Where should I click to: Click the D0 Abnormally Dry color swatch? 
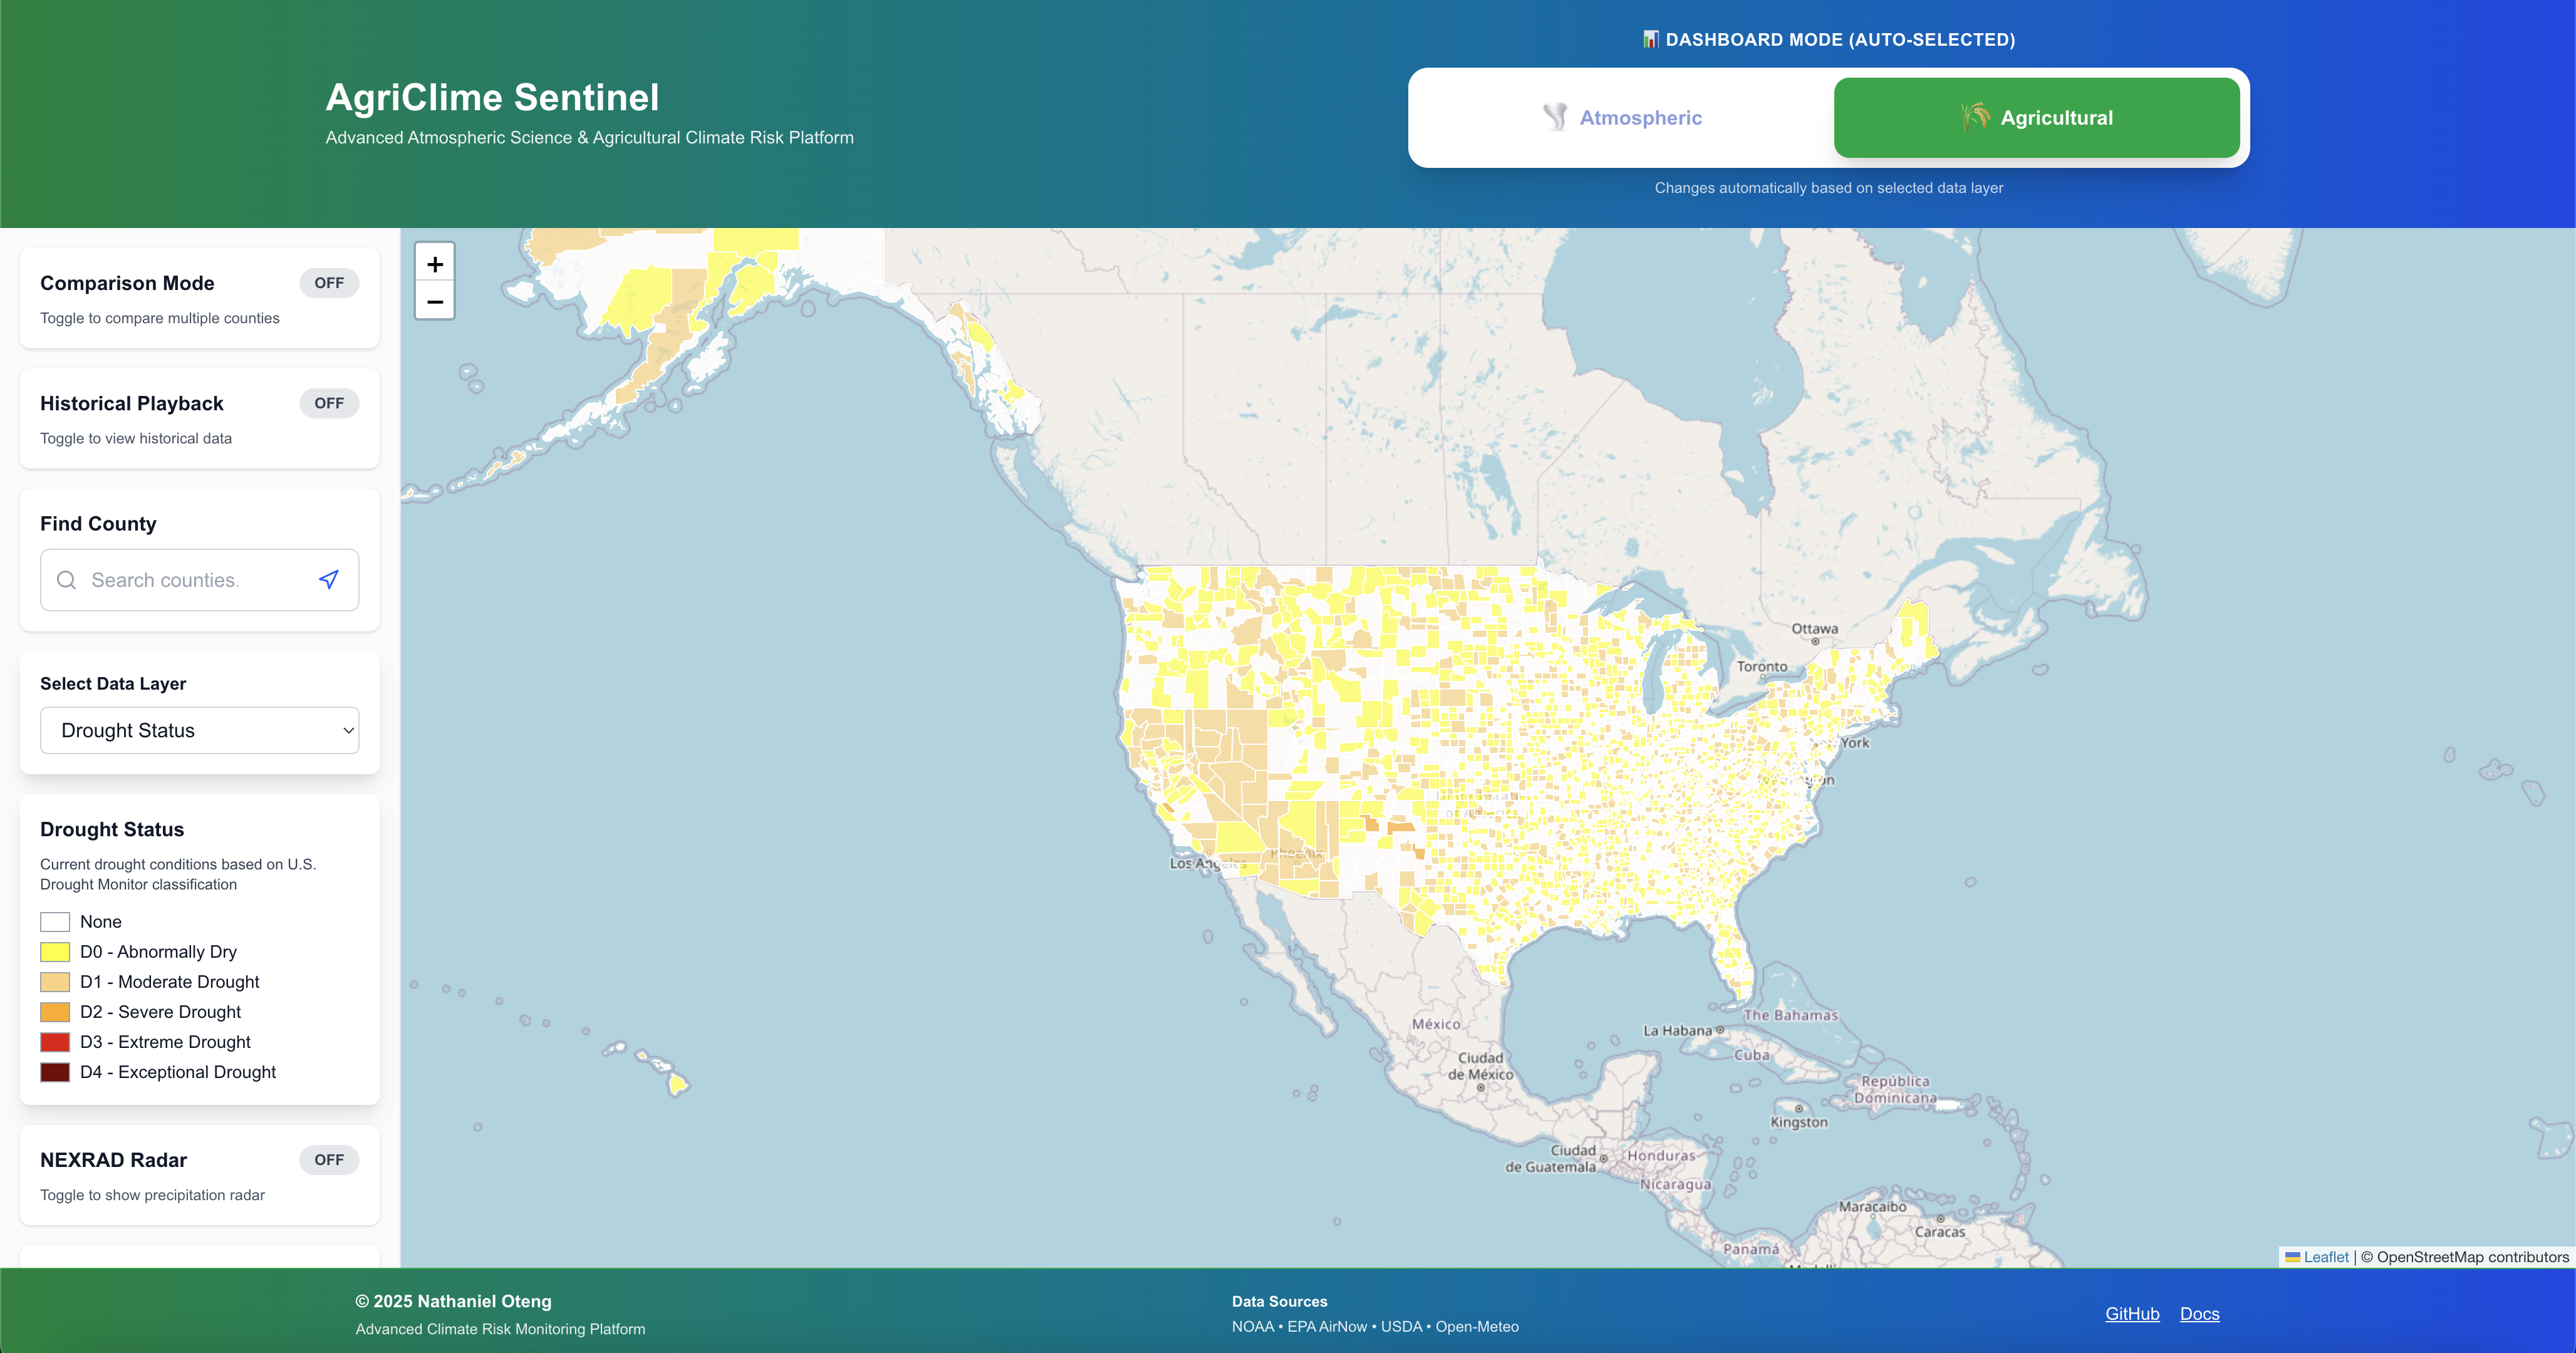[x=55, y=951]
